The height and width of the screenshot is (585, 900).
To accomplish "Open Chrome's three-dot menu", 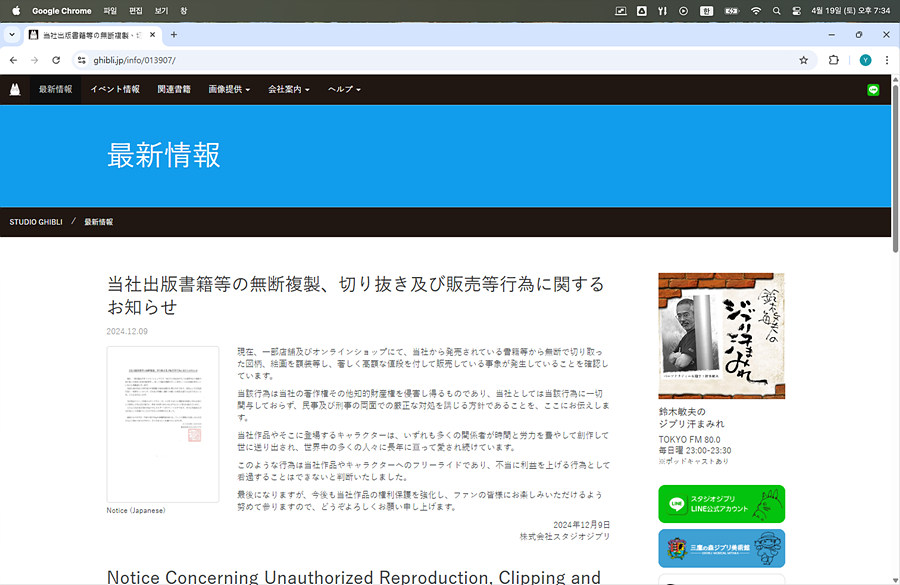I will point(887,60).
